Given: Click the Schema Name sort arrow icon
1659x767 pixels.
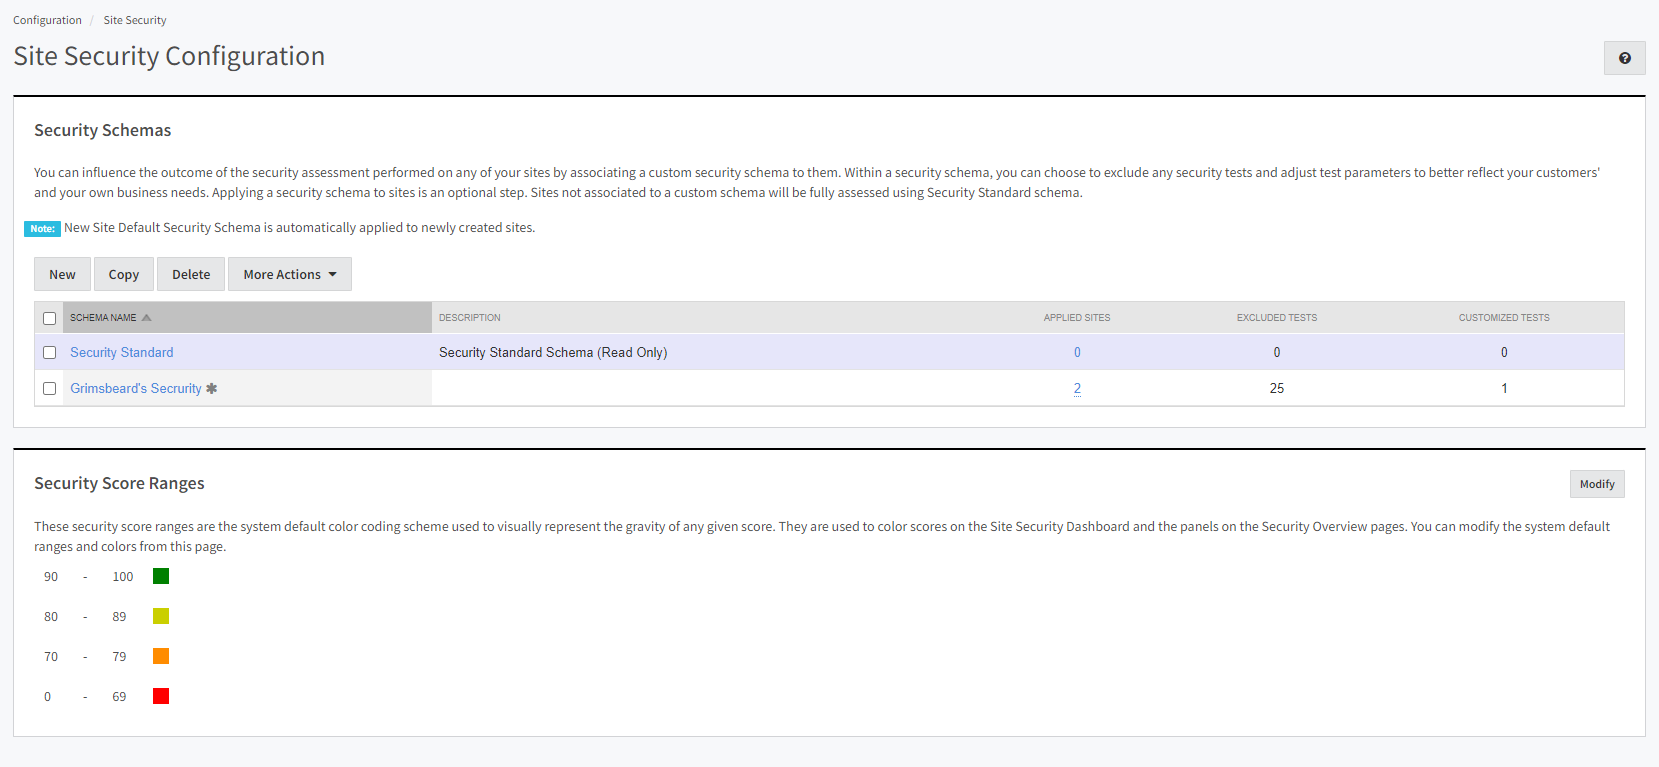Looking at the screenshot, I should coord(147,318).
